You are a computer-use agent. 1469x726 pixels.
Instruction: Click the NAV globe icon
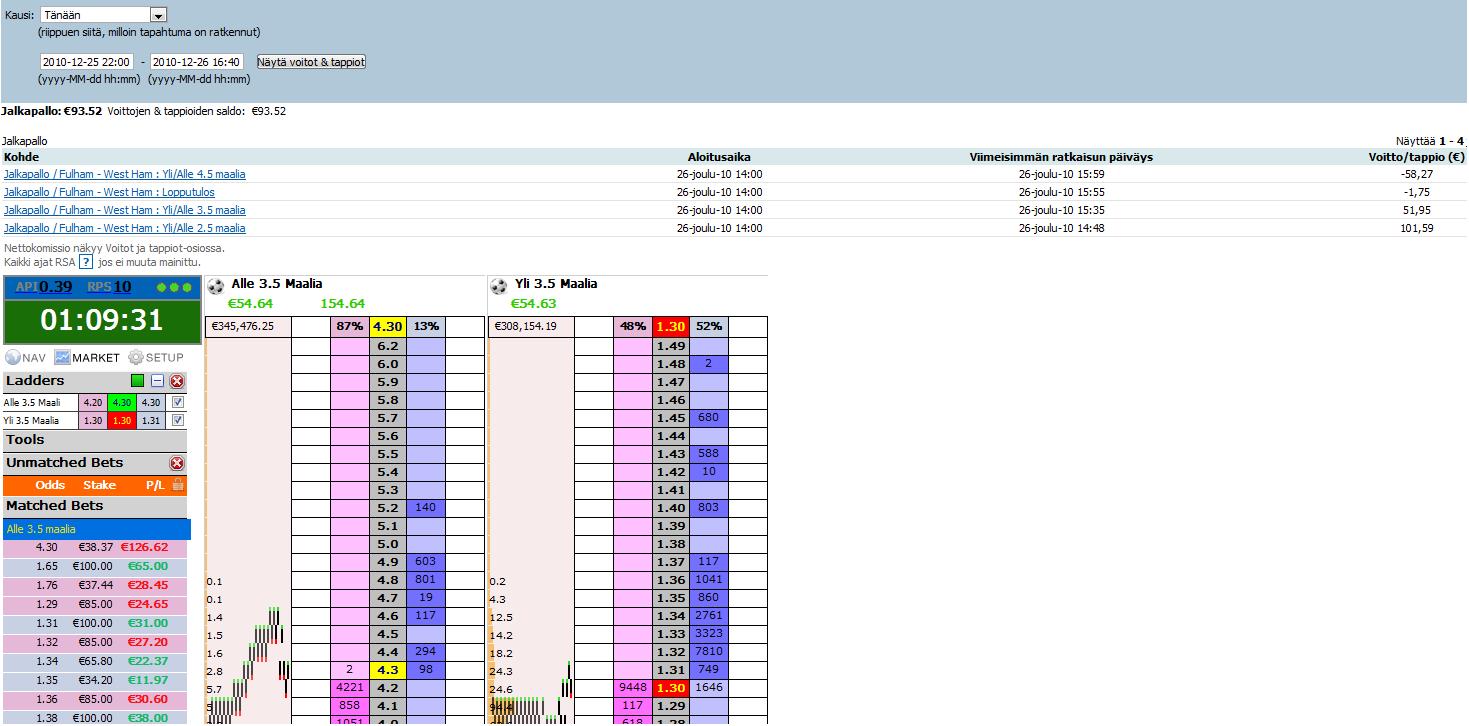click(13, 358)
